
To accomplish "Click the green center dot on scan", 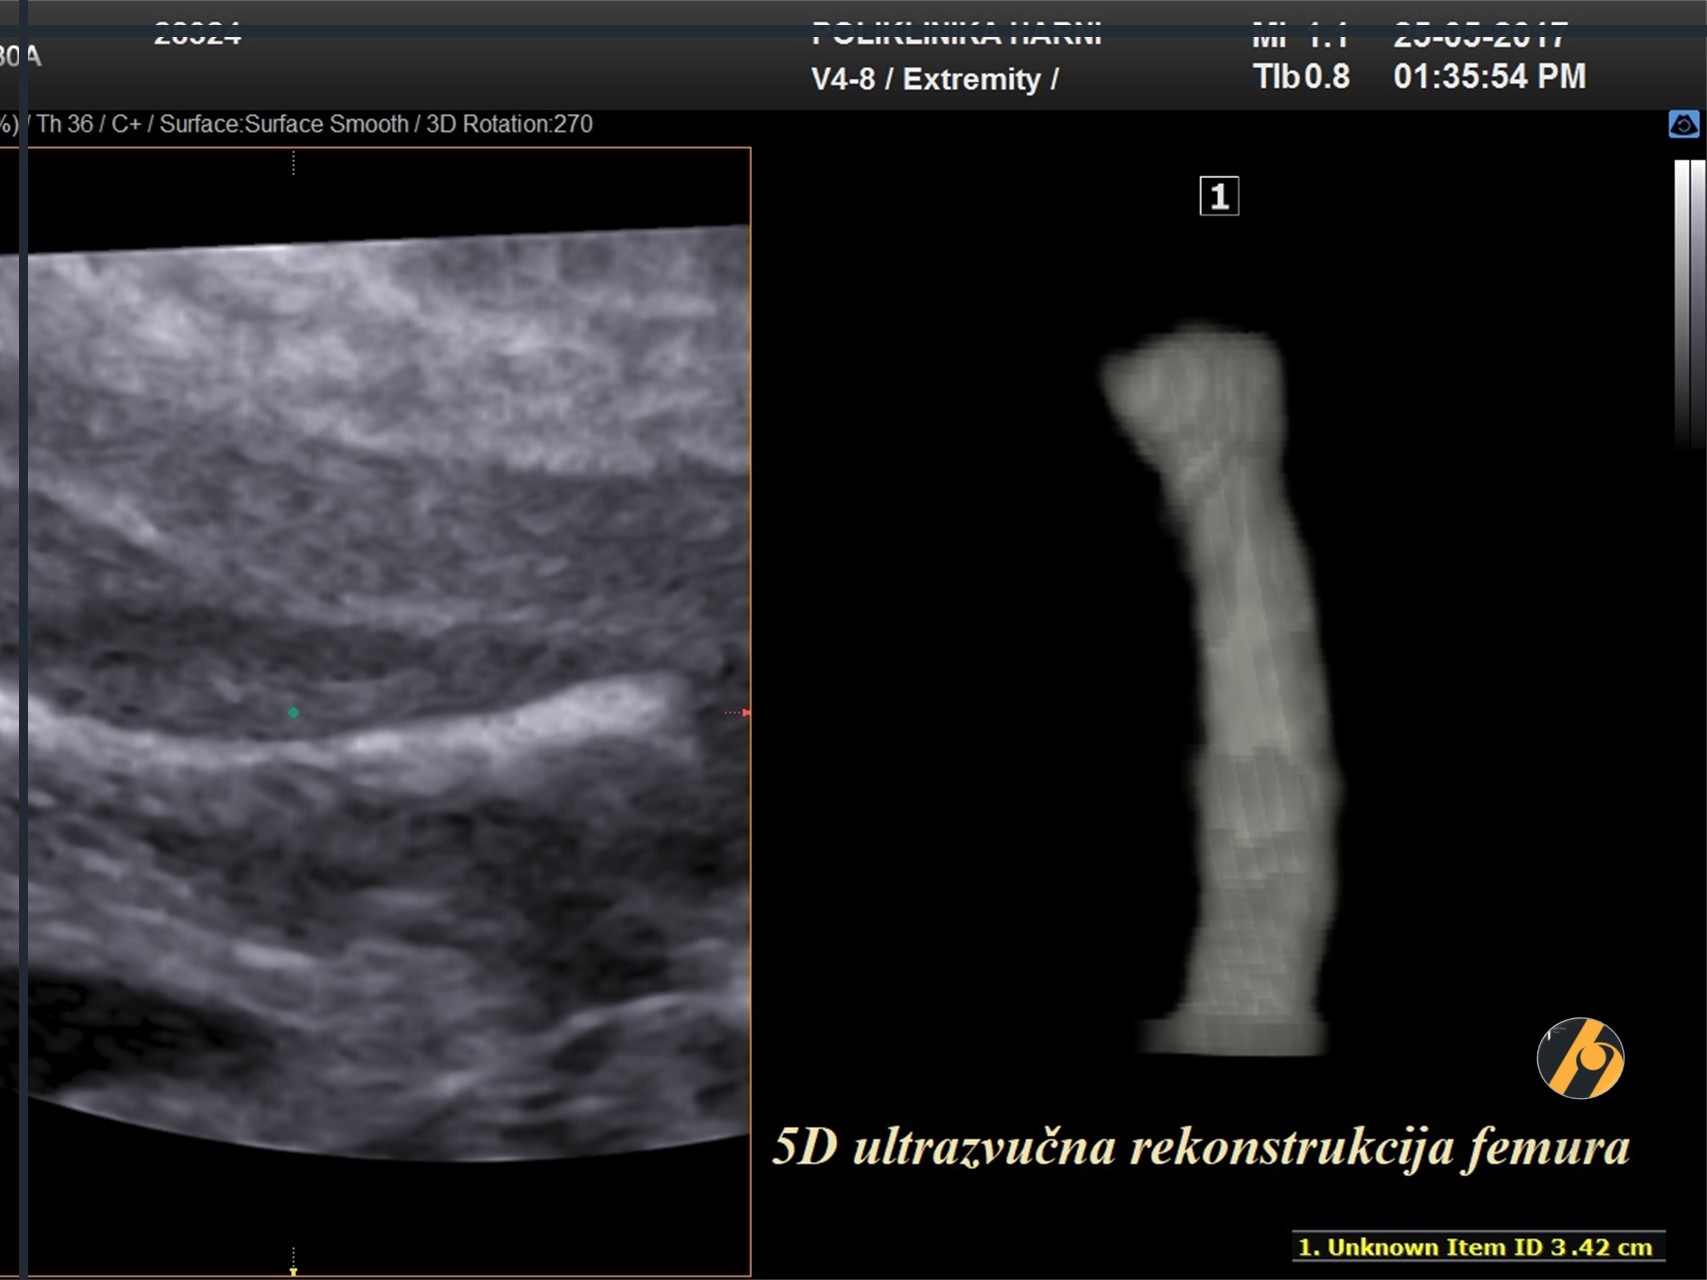I will tap(293, 713).
